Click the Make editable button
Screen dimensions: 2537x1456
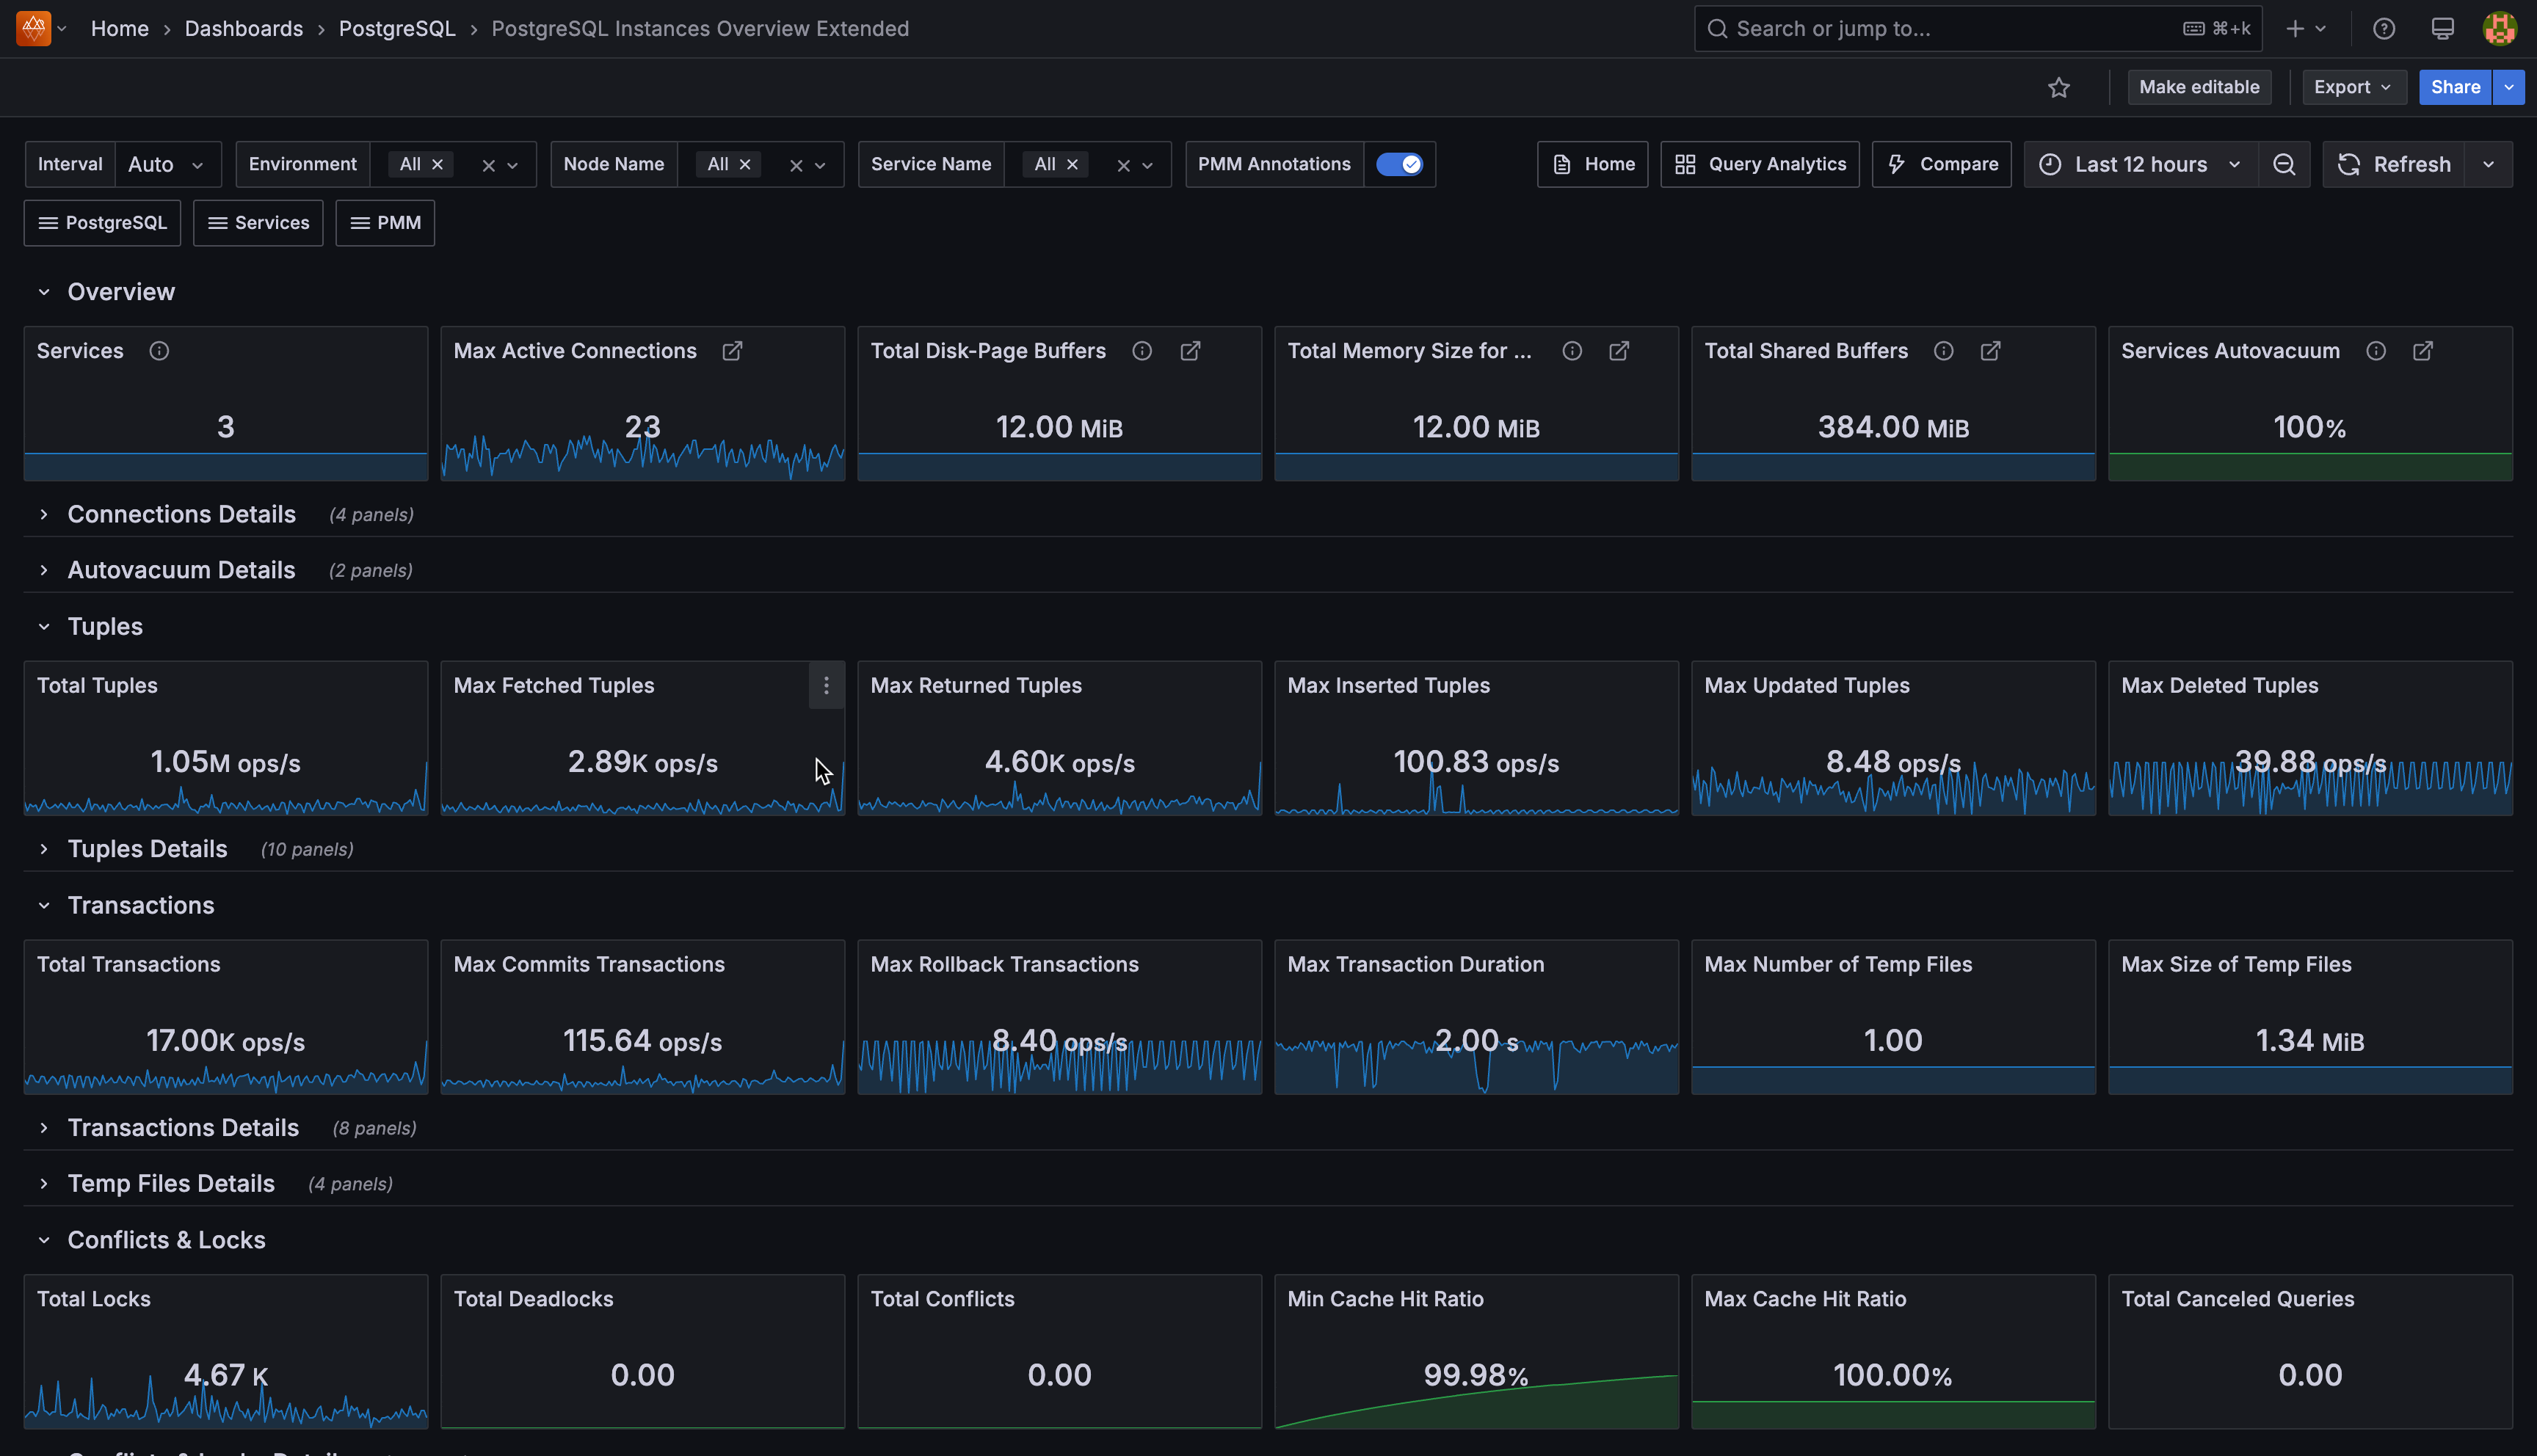pos(2198,88)
